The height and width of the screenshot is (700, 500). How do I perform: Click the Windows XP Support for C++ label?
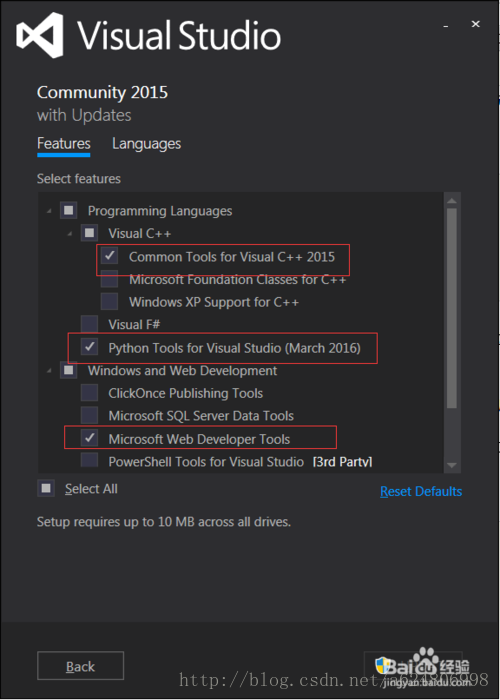[x=214, y=302]
